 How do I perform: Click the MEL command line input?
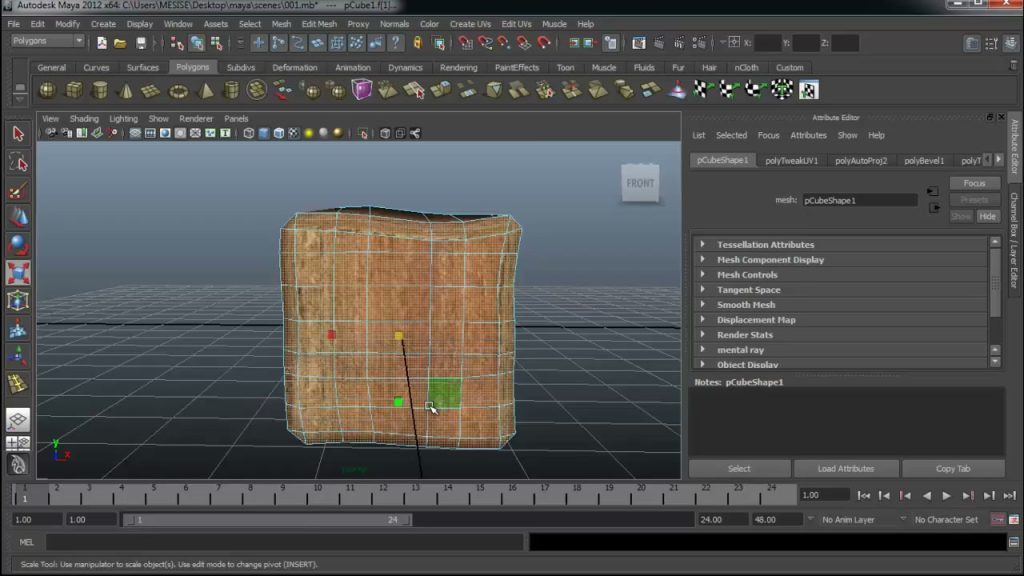(284, 542)
